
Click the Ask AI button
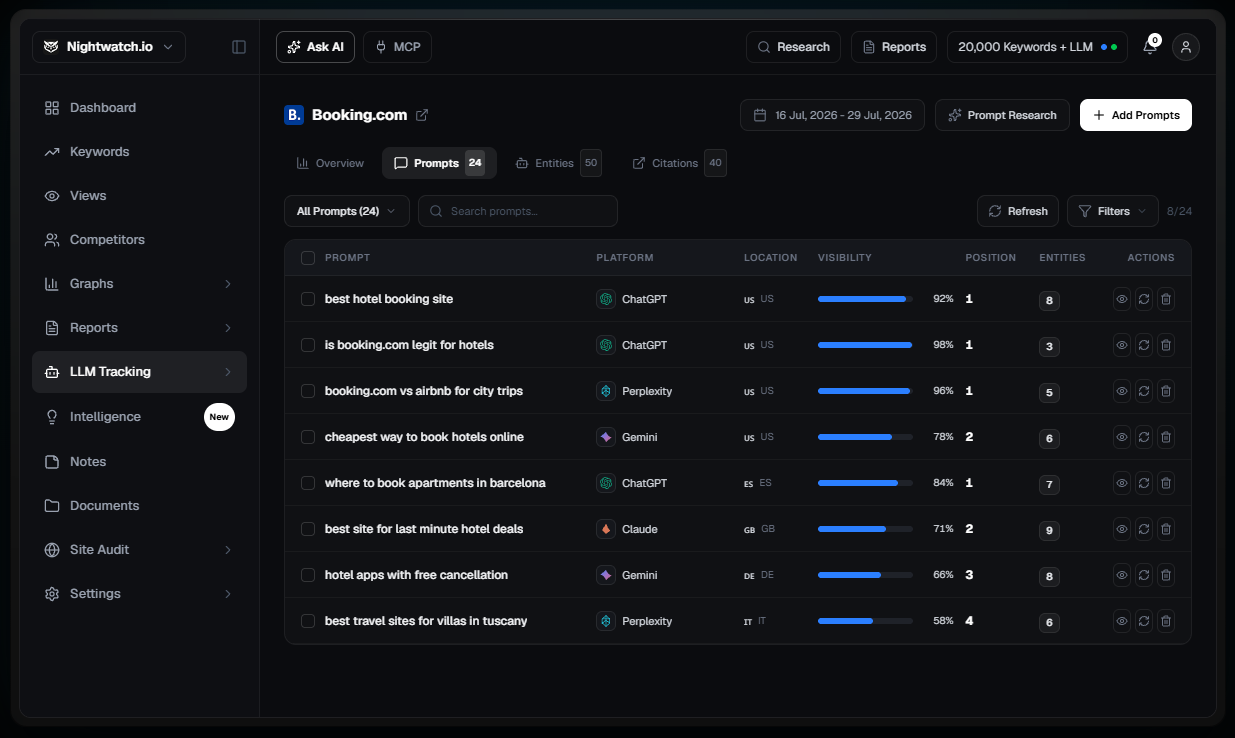[x=315, y=47]
